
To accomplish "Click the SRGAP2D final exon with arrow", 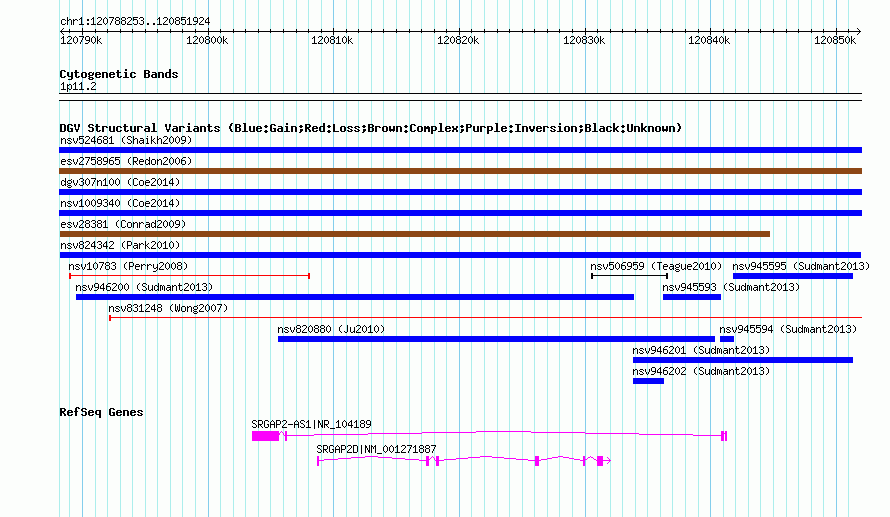I will (603, 461).
